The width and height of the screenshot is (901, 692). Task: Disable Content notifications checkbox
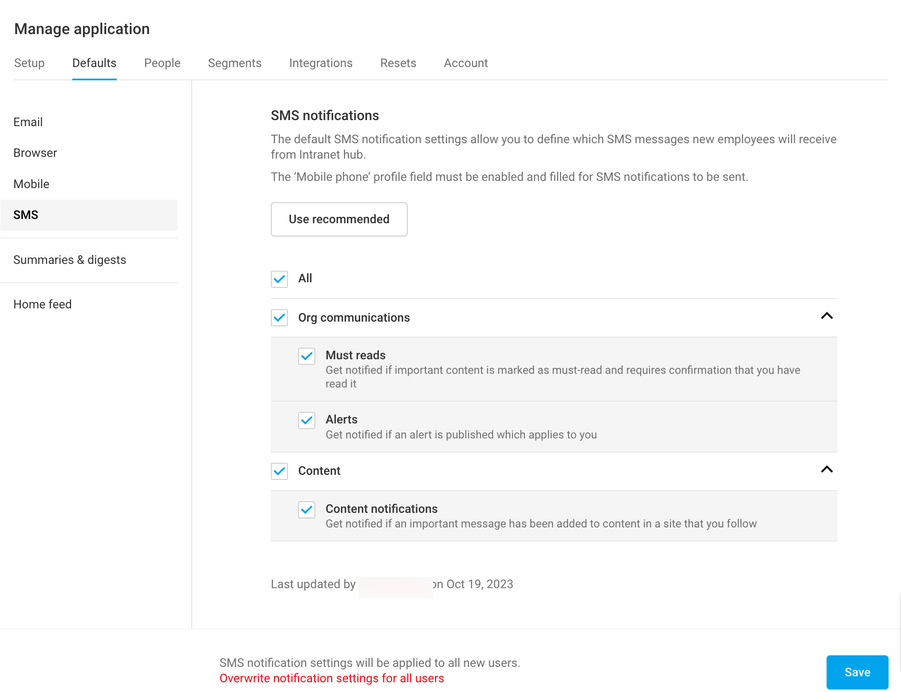(x=306, y=510)
